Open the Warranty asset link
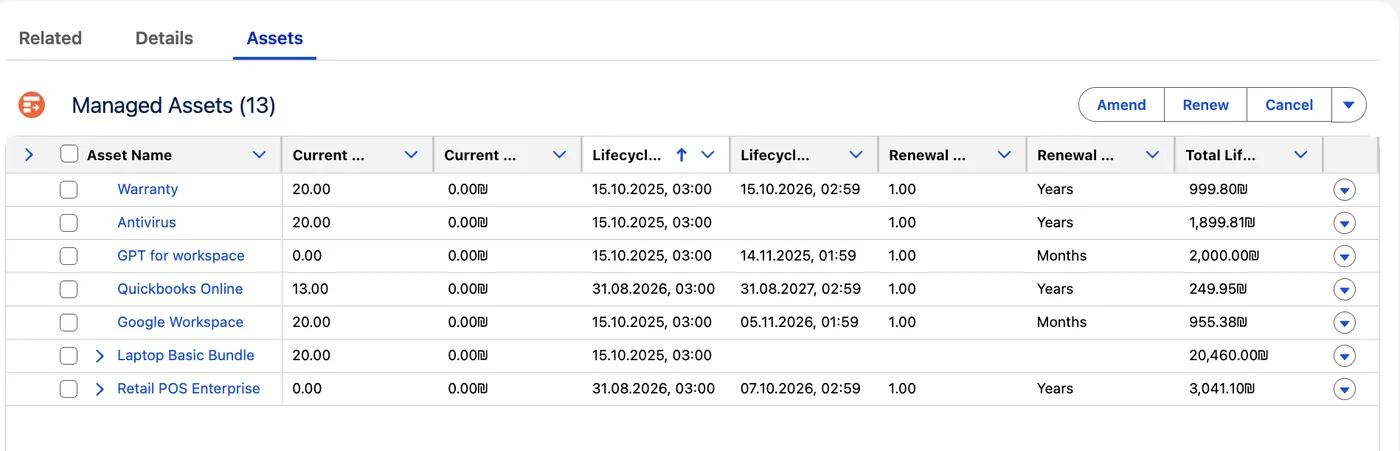 (x=147, y=189)
